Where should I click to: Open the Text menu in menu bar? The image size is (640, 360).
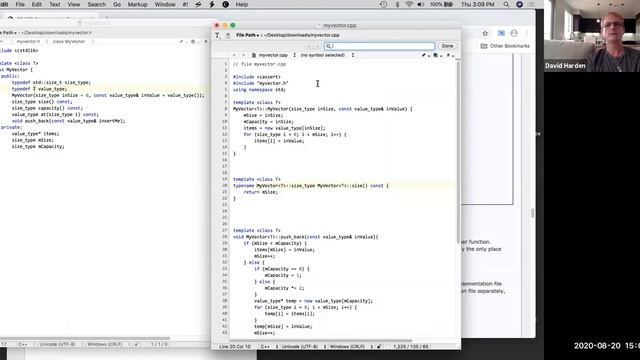coord(55,4)
